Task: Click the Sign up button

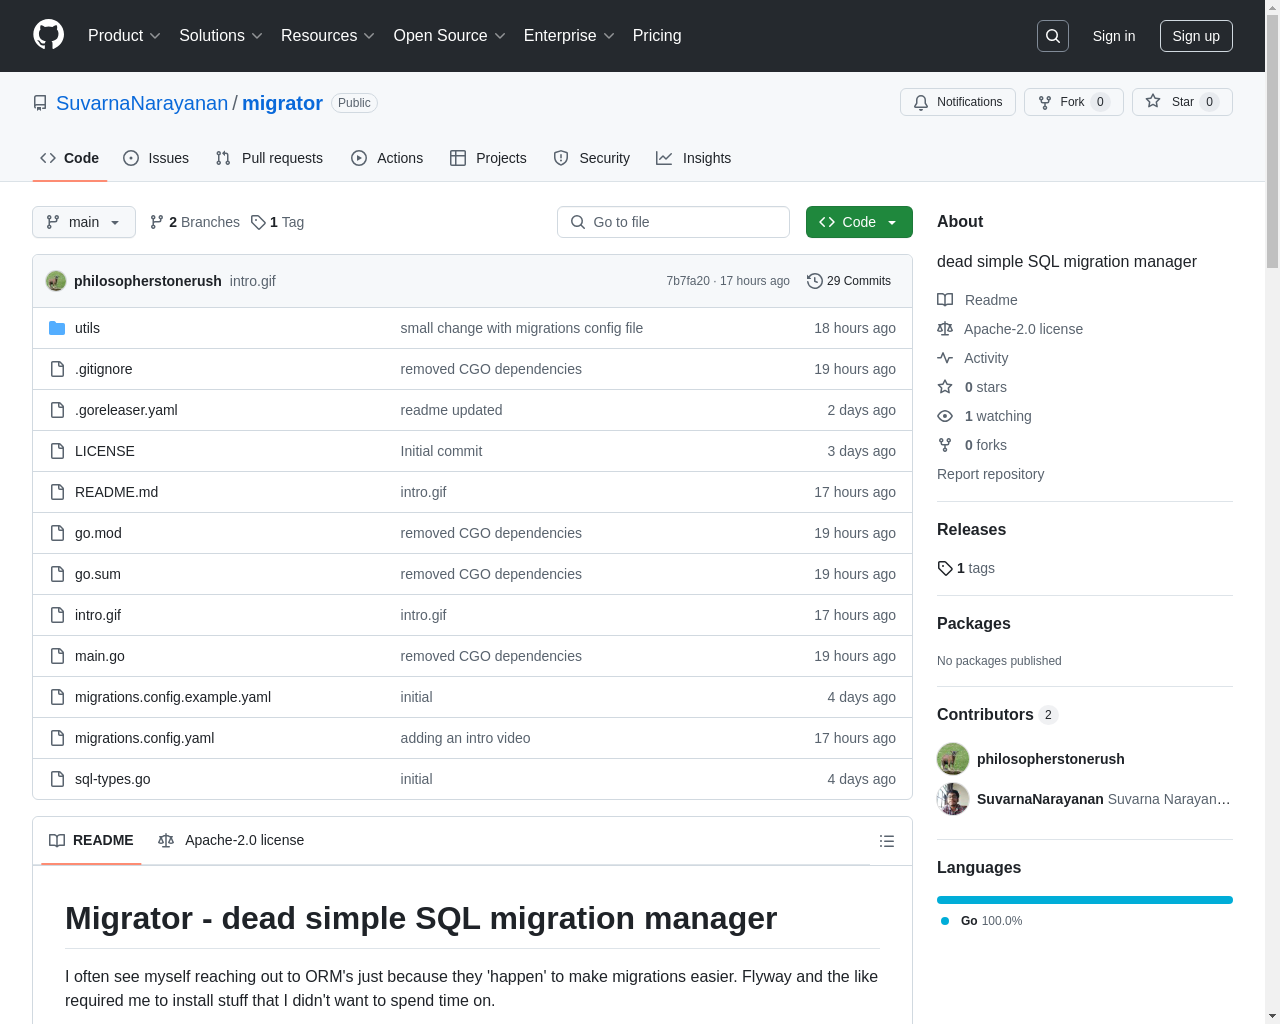Action: pyautogui.click(x=1196, y=36)
